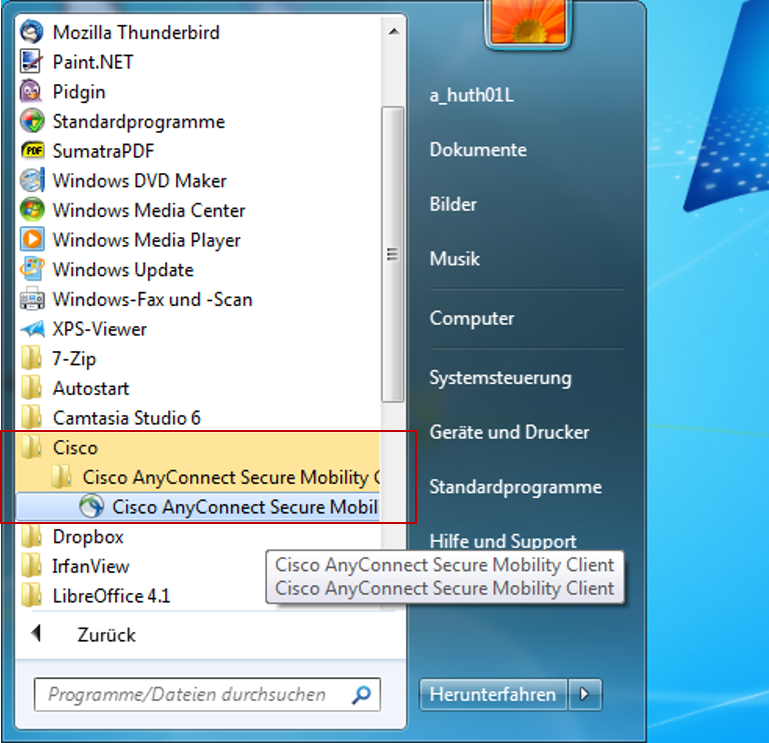
Task: Launch Windows-Fax und -Scan label
Action: tap(152, 299)
